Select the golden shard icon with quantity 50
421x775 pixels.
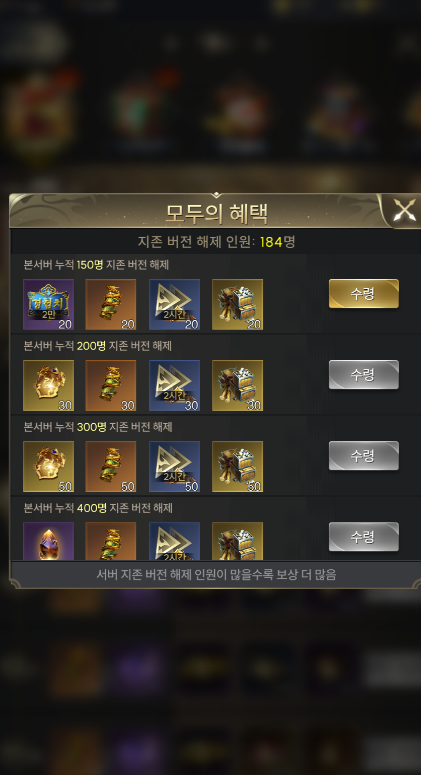[48, 467]
